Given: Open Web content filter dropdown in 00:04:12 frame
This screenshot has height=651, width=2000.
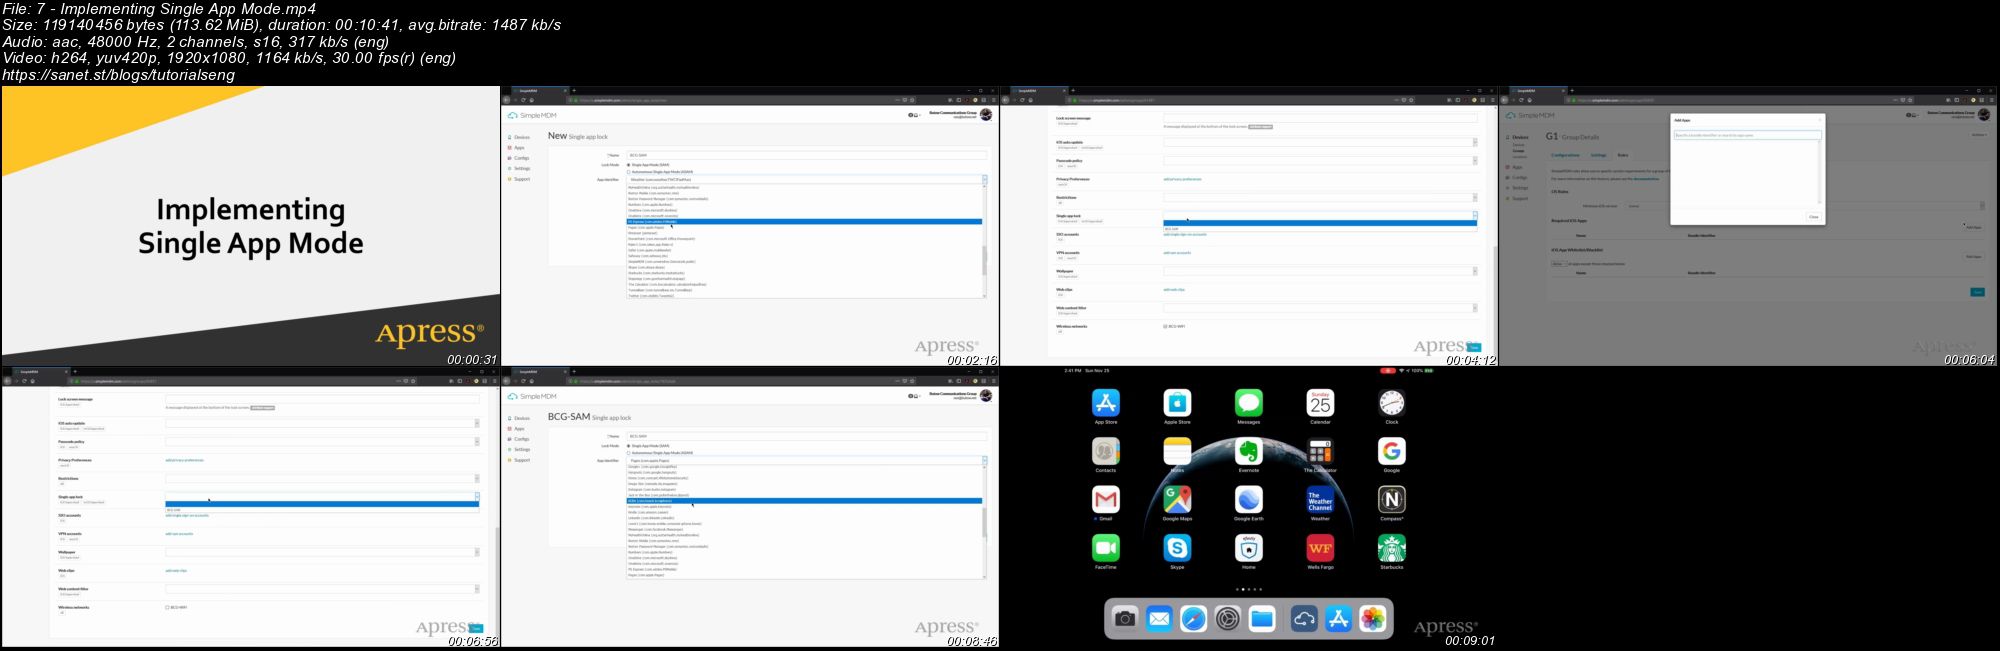Looking at the screenshot, I should pos(1320,308).
